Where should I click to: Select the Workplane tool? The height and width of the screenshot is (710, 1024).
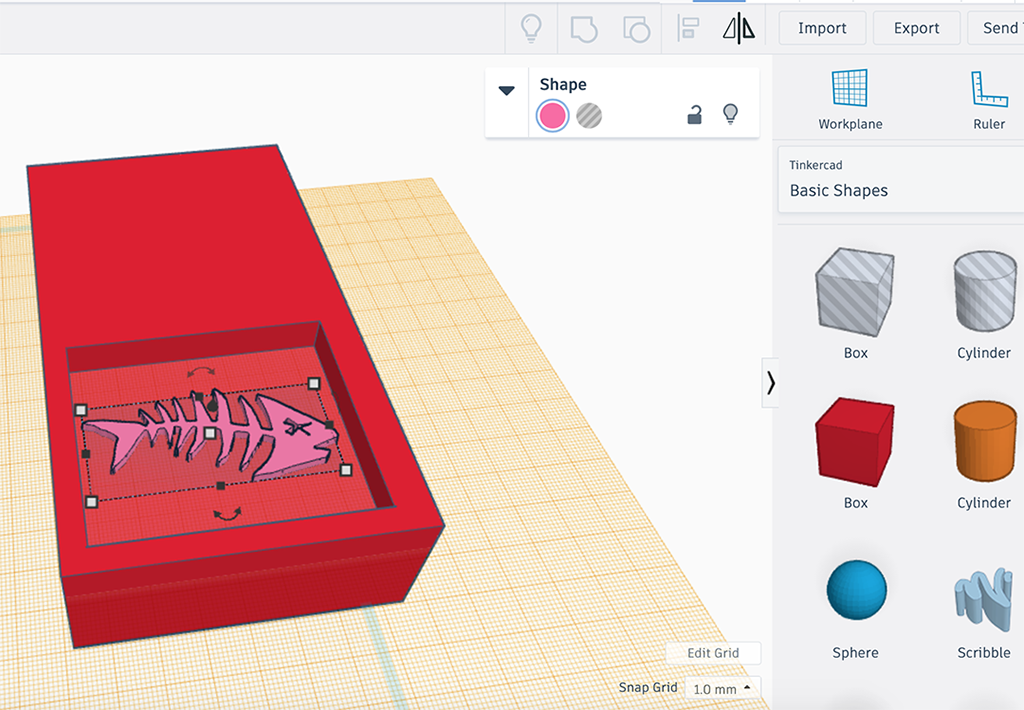pos(850,99)
